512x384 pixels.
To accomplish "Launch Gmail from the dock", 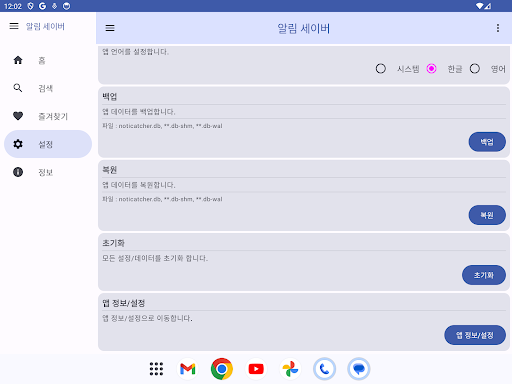I will (188, 369).
